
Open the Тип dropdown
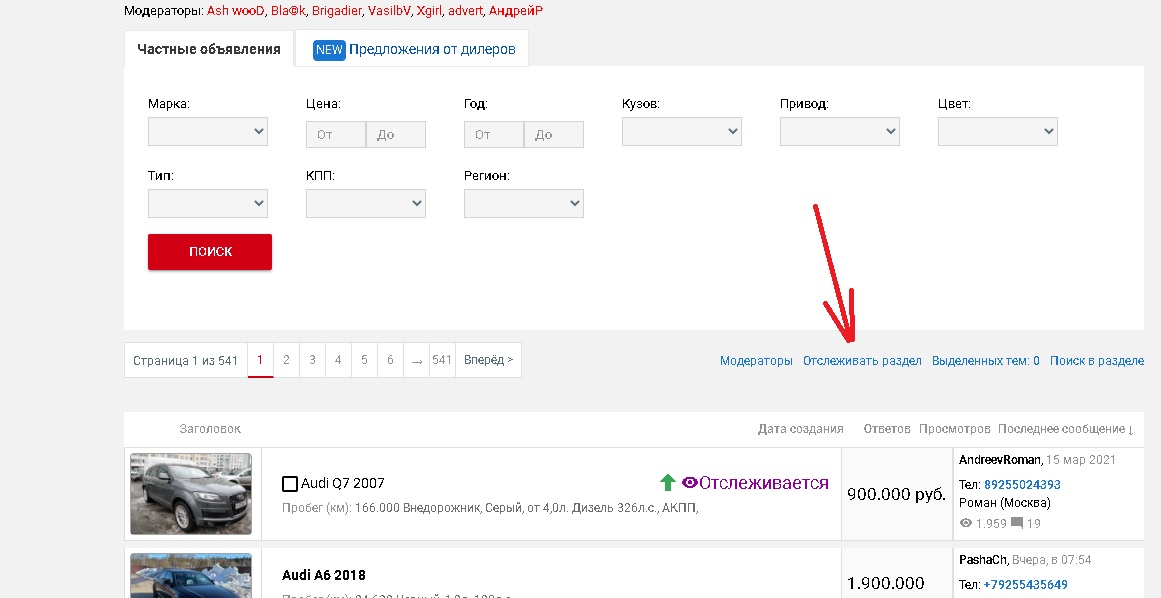207,204
